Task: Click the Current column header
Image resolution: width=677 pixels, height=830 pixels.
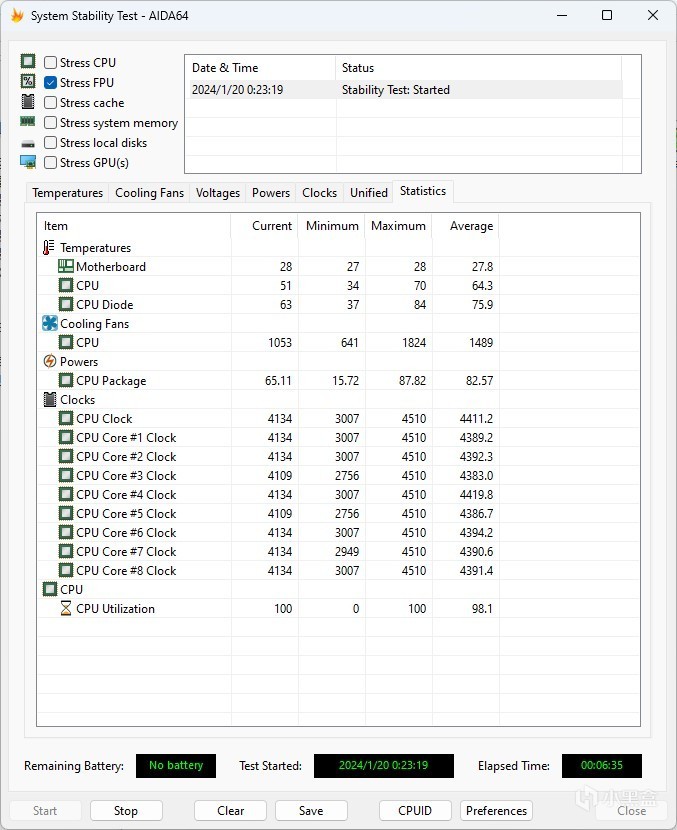Action: [265, 226]
